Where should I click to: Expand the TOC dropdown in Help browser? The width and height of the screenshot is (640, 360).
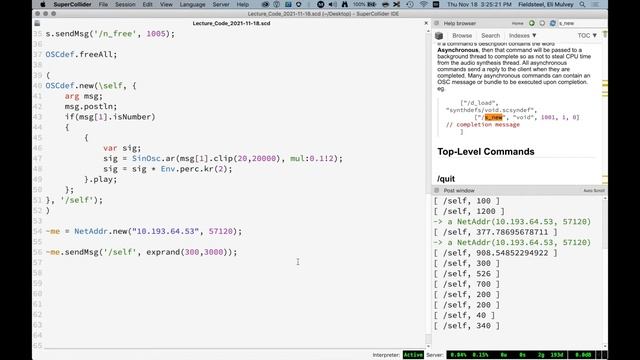tap(587, 36)
